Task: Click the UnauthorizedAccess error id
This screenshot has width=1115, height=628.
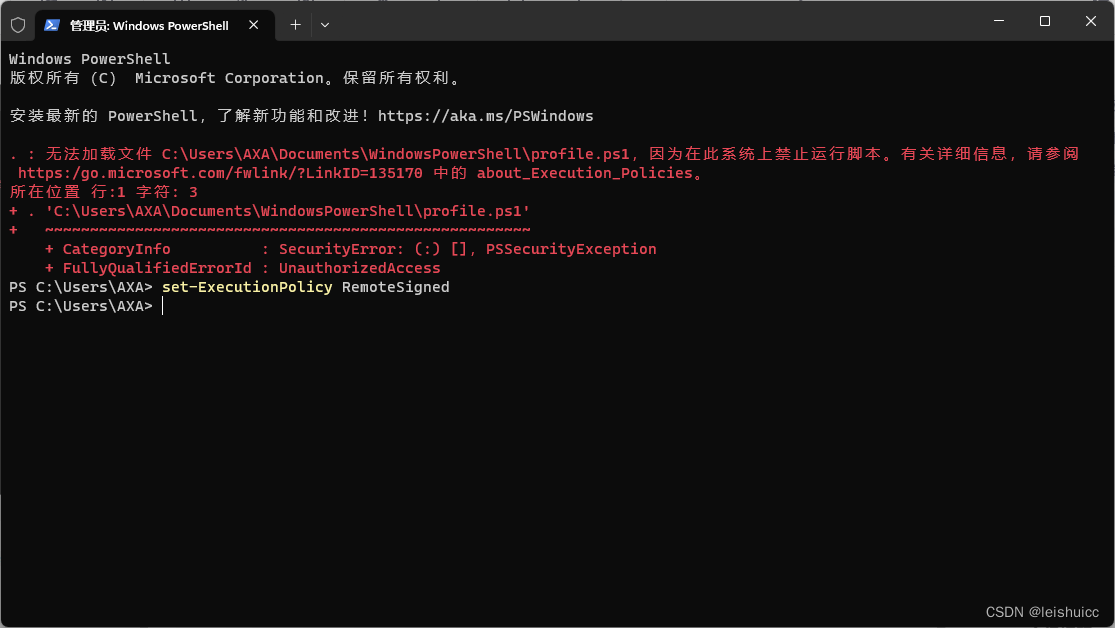Action: 359,268
